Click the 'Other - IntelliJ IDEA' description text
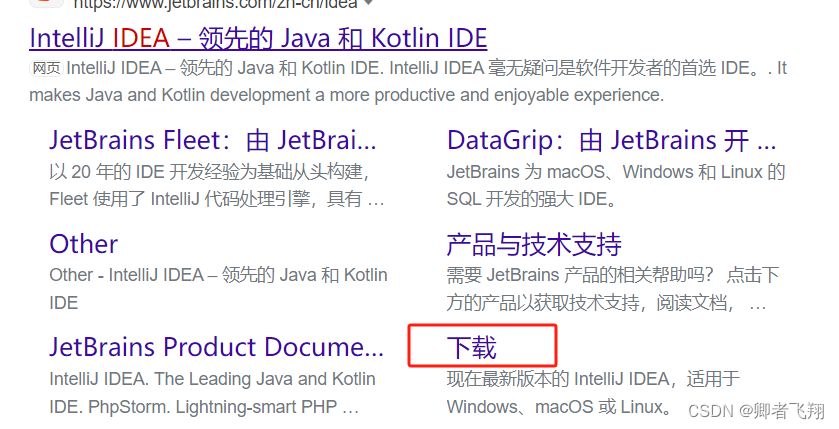Viewport: 839px width, 429px height. coord(218,275)
